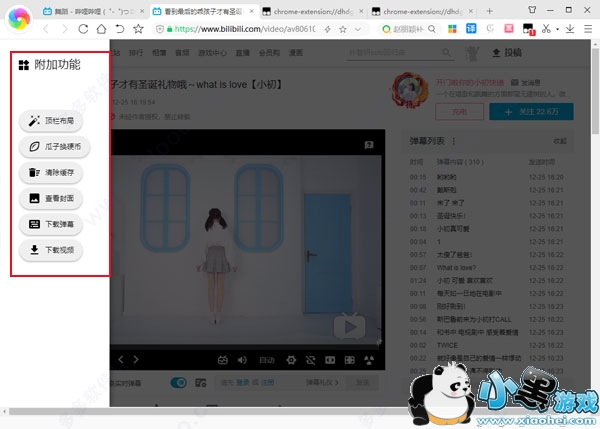Collapse the danmaku list with 收起
The height and width of the screenshot is (429, 600).
(x=560, y=141)
